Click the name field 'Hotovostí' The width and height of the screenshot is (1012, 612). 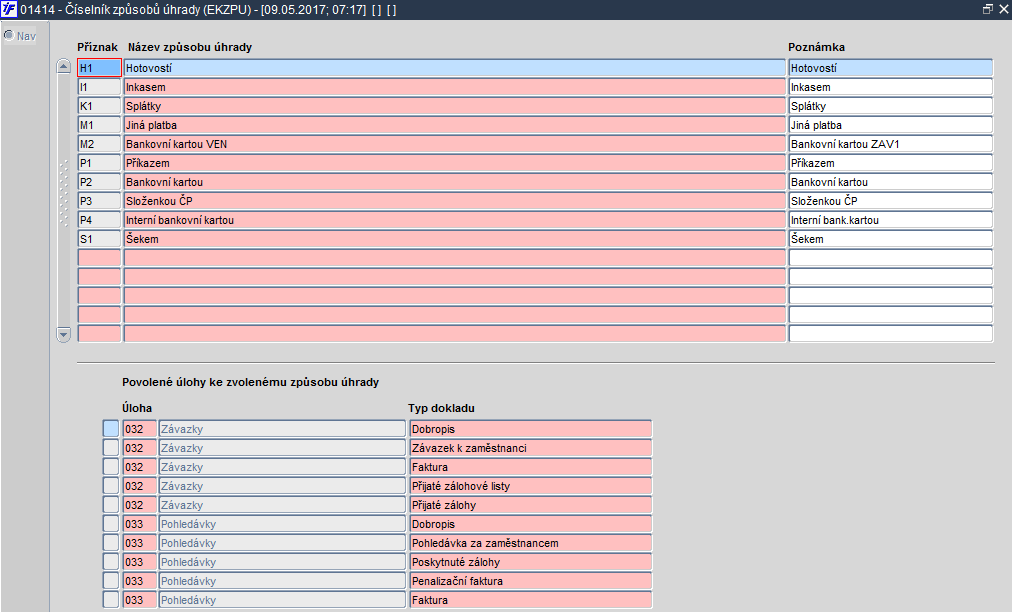point(454,68)
